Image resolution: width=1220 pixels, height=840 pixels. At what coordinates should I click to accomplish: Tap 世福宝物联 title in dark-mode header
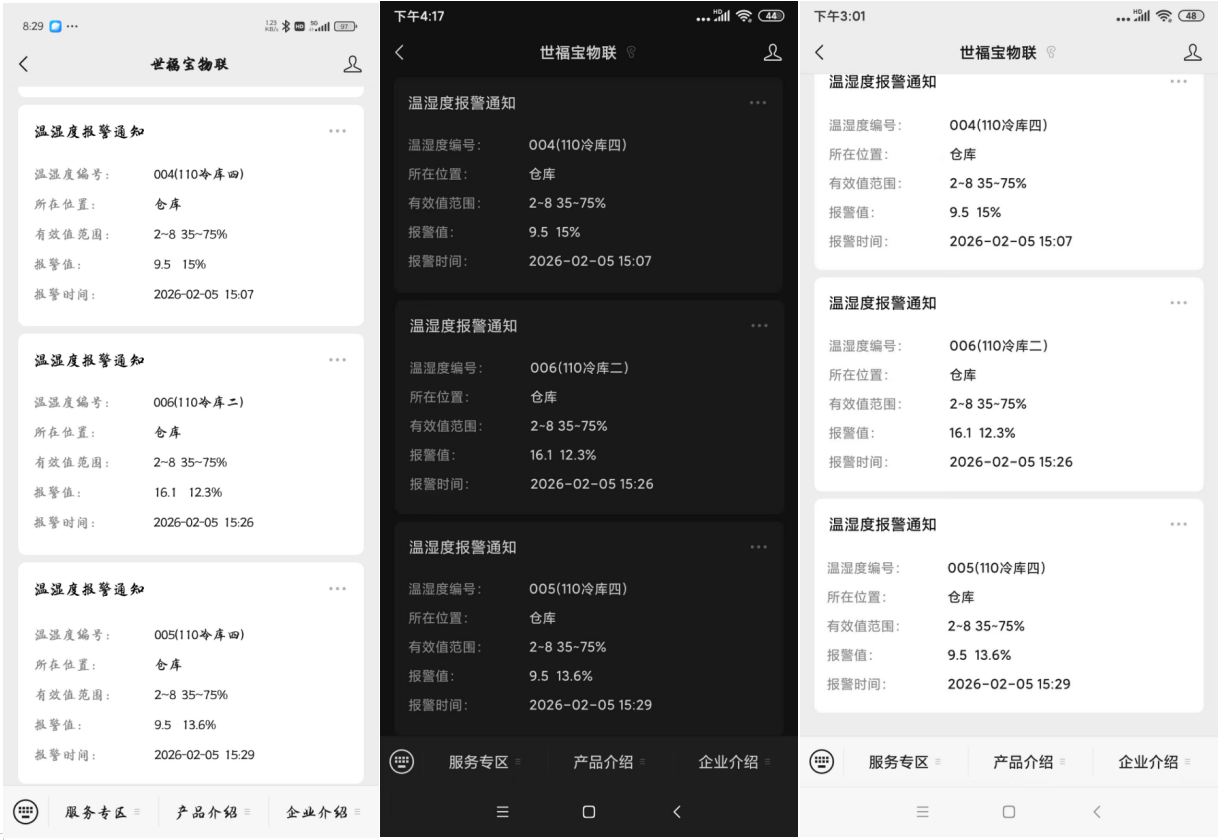click(578, 53)
